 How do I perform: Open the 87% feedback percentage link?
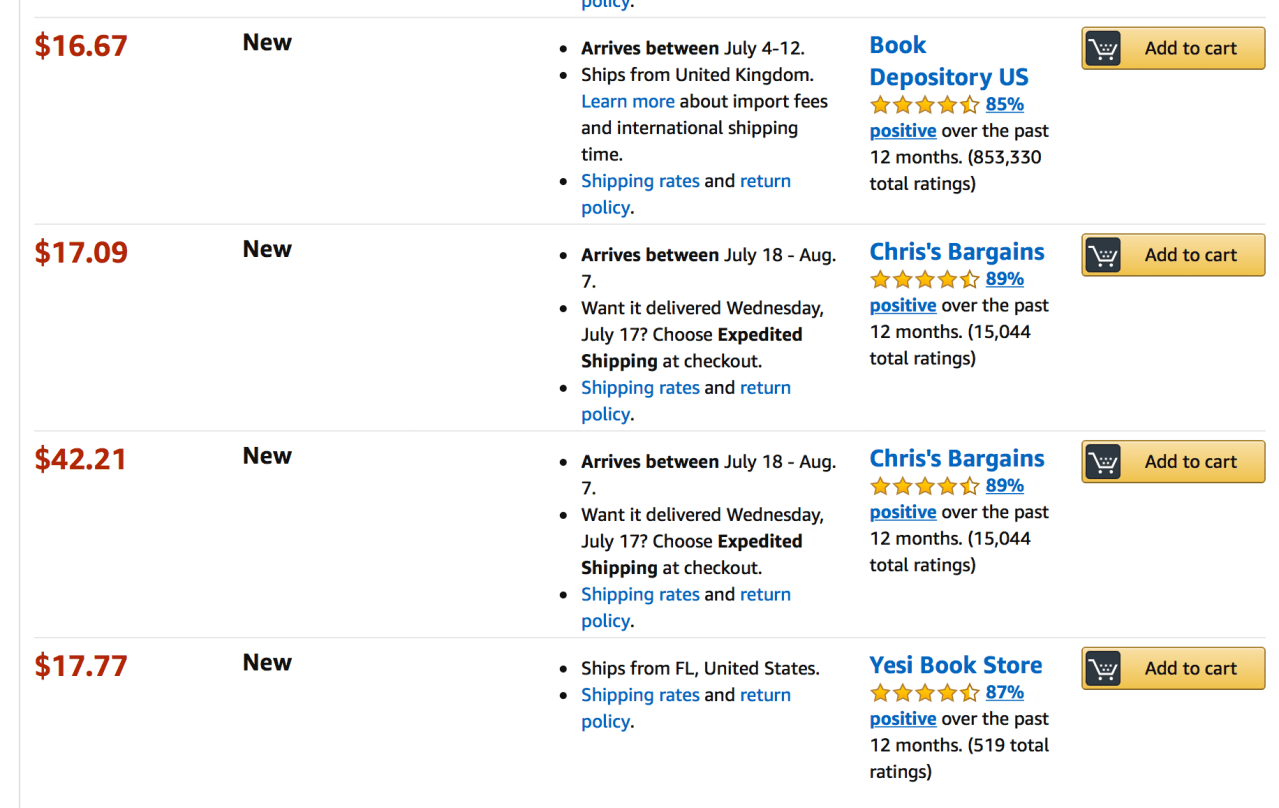[x=1004, y=693]
